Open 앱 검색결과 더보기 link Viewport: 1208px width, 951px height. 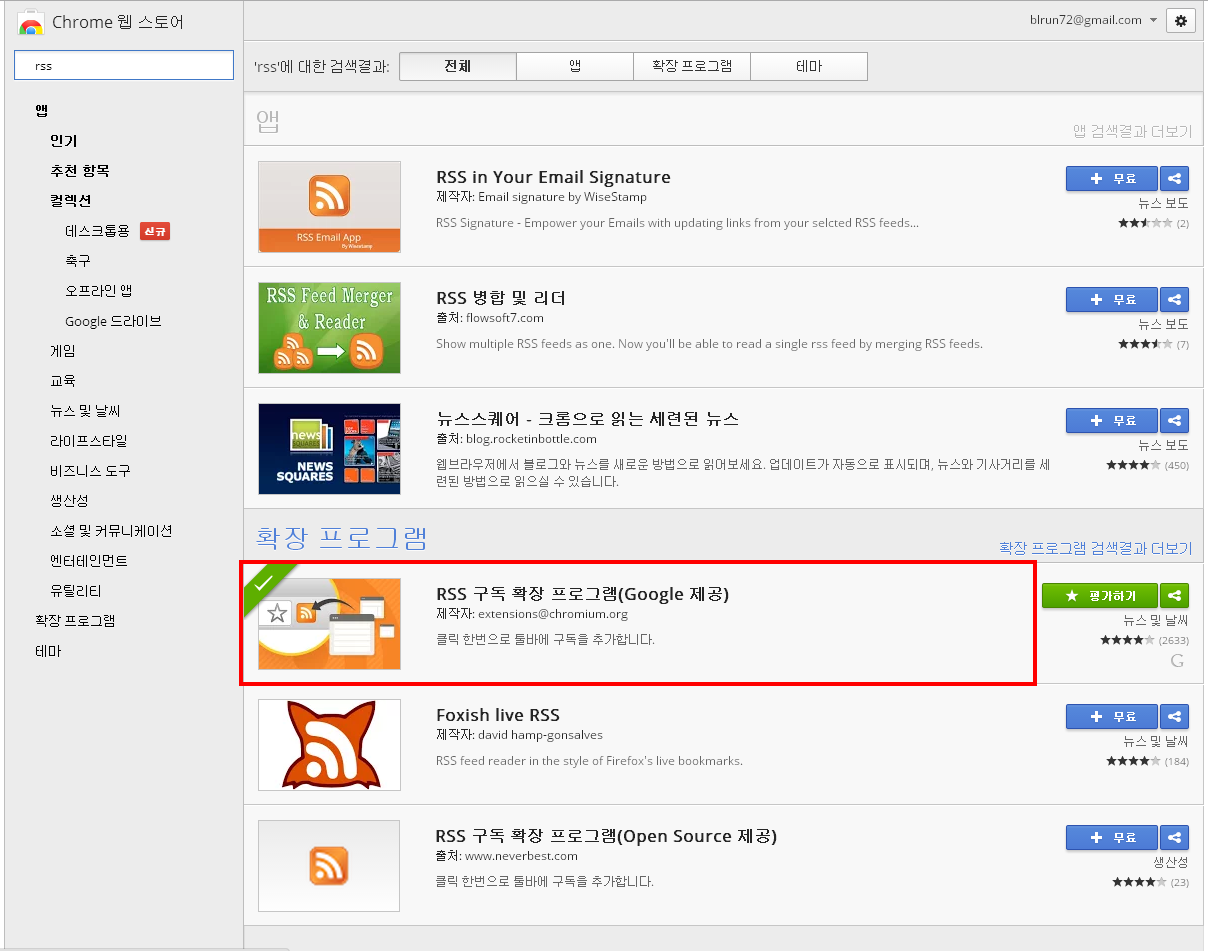(x=1132, y=132)
